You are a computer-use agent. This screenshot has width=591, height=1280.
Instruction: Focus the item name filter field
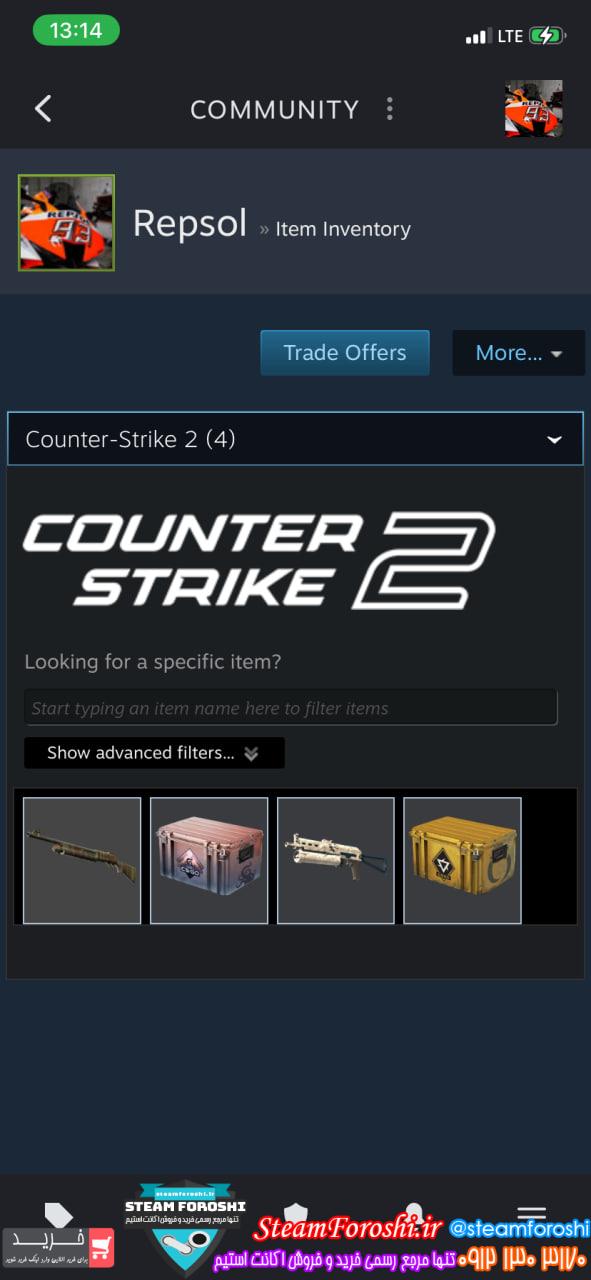(291, 708)
